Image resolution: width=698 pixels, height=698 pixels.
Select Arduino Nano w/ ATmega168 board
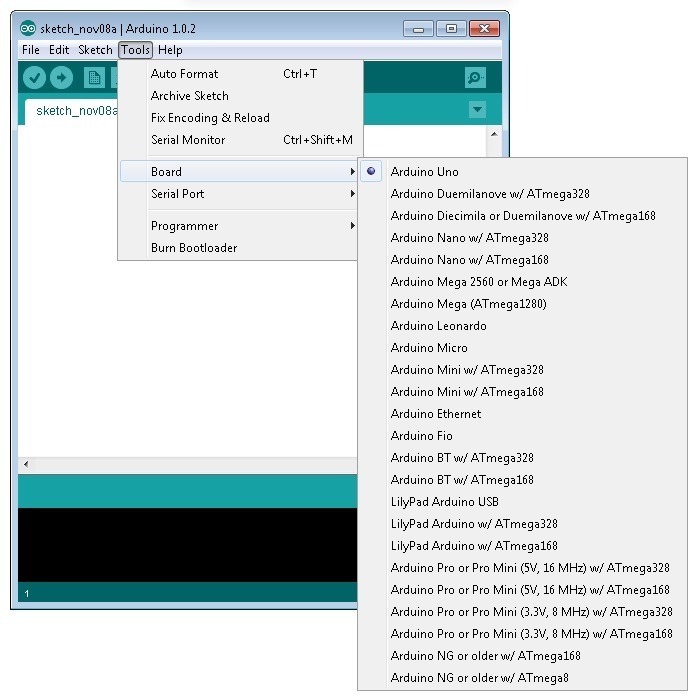point(523,260)
